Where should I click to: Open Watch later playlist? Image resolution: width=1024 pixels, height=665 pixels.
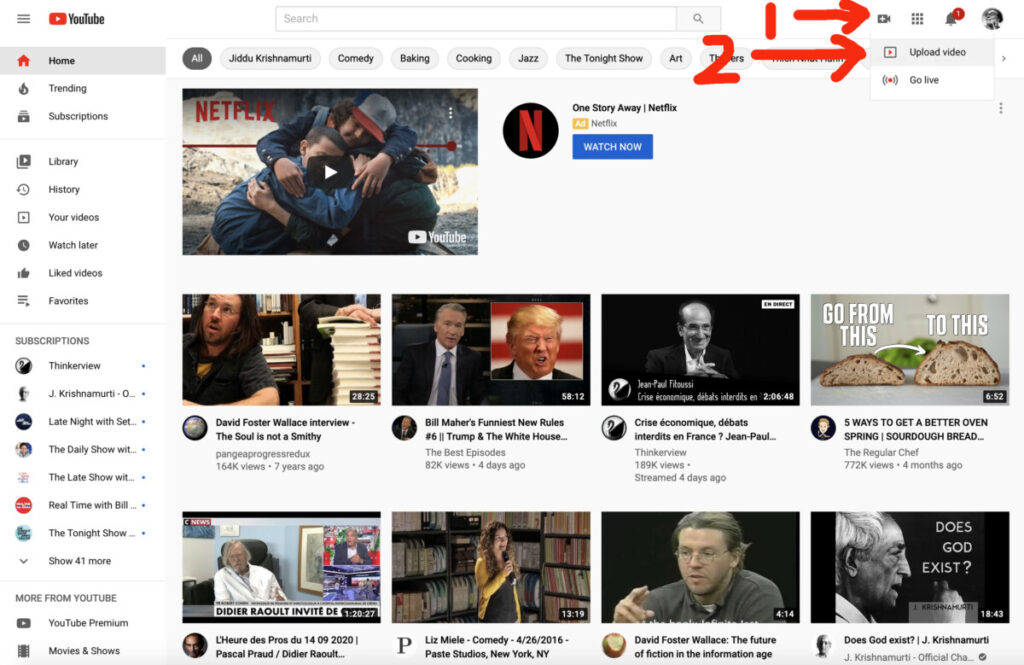[83, 245]
